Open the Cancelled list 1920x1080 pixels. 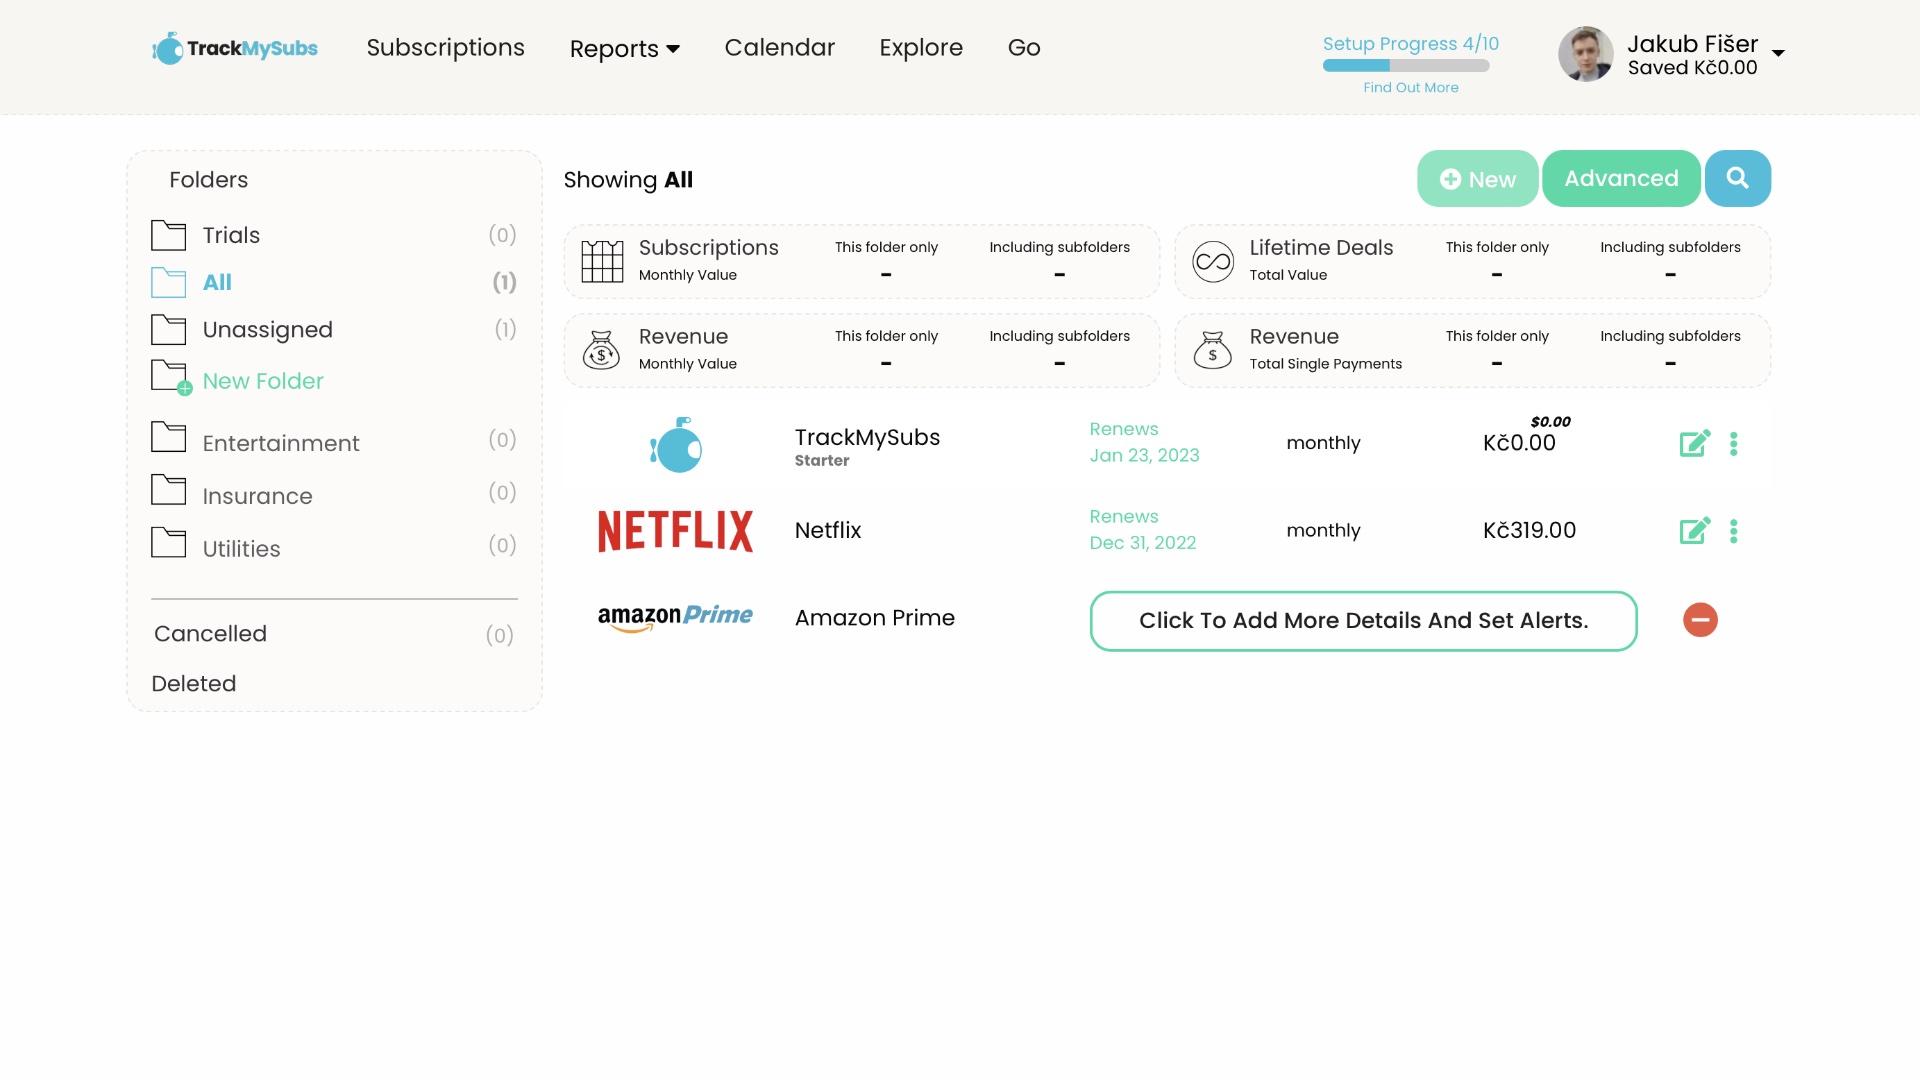click(210, 634)
